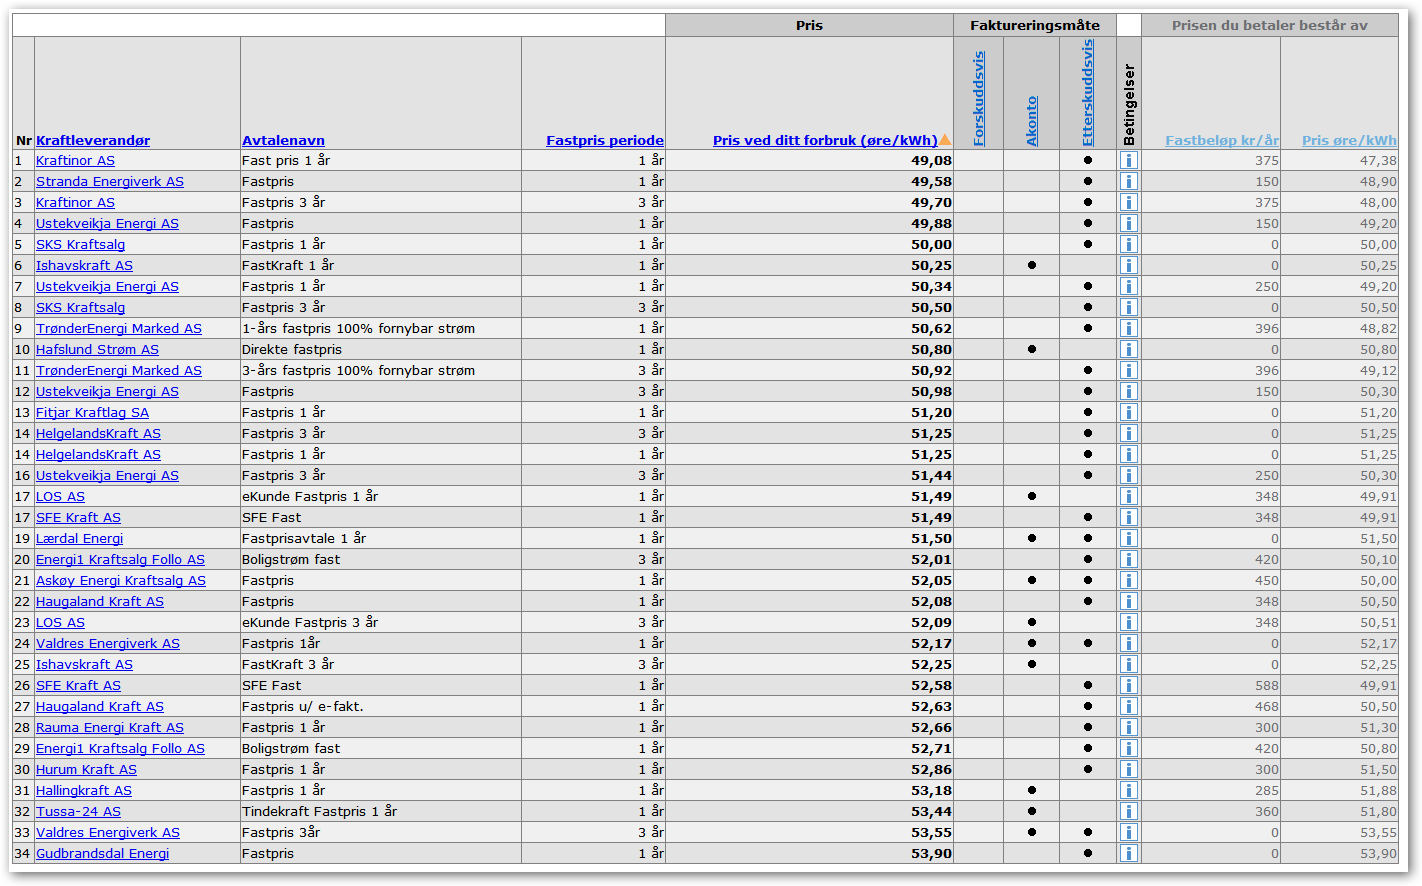1422x886 pixels.
Task: Open the conditions info icon for Kraftinor AS Fast pris 1 år
Action: pyautogui.click(x=1128, y=160)
